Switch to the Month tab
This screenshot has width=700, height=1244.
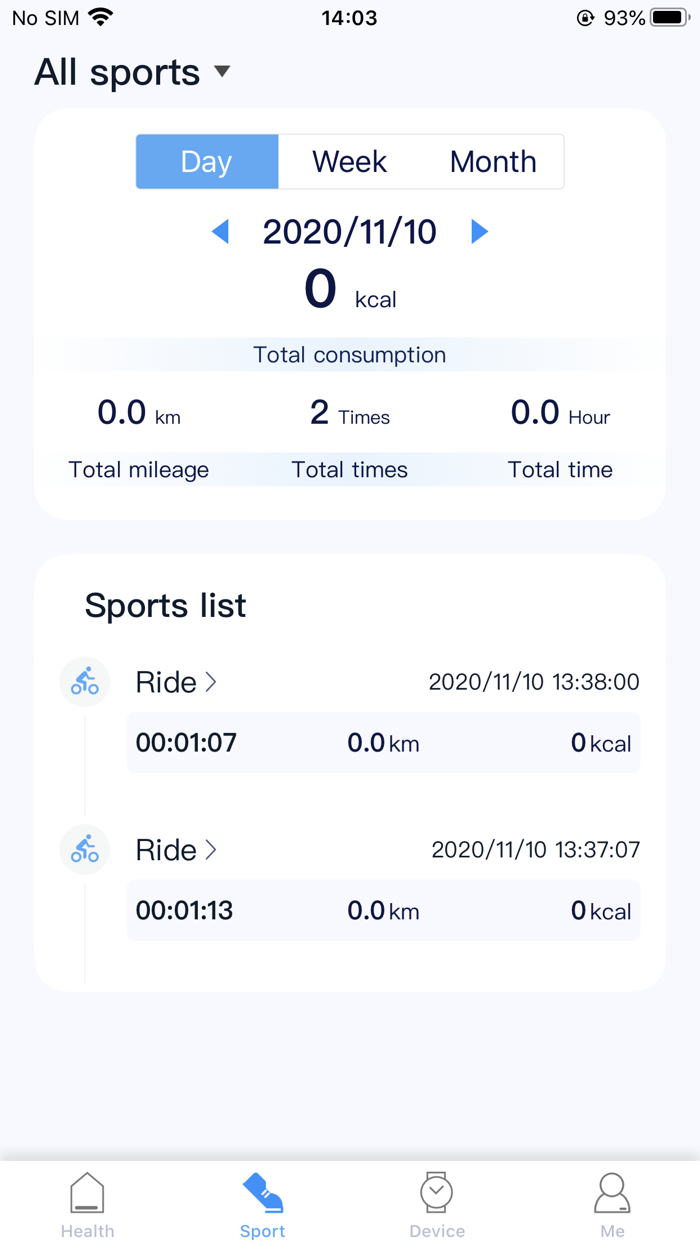point(492,161)
